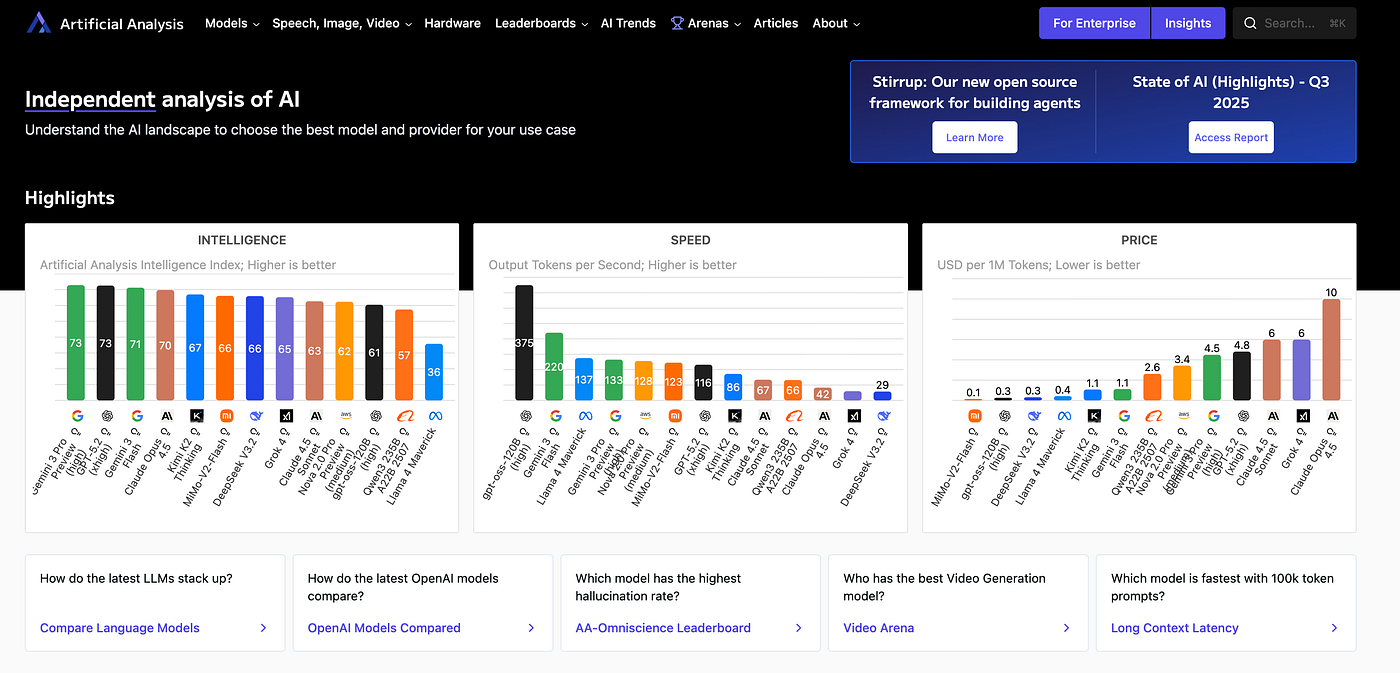Click chevron next to Compare Language Models

tap(263, 628)
